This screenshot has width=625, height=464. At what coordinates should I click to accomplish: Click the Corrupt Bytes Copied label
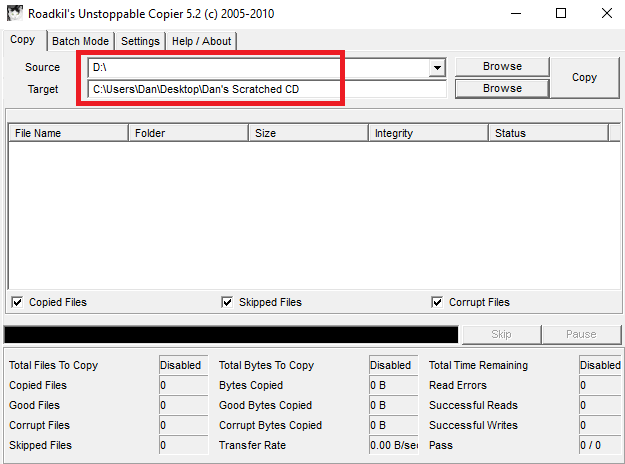[270, 425]
